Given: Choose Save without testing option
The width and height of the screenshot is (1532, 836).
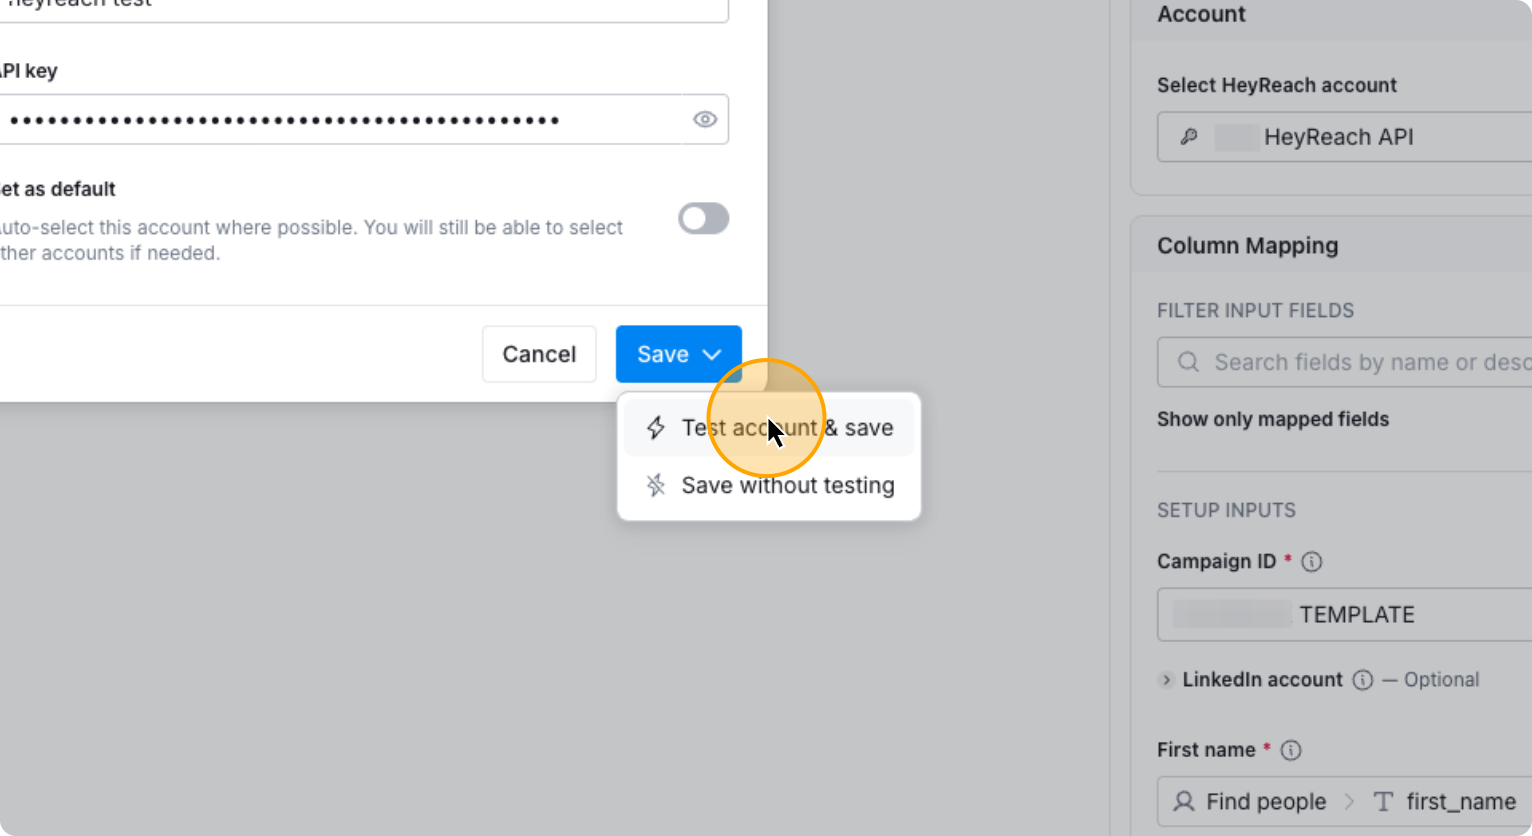Looking at the screenshot, I should coord(787,485).
